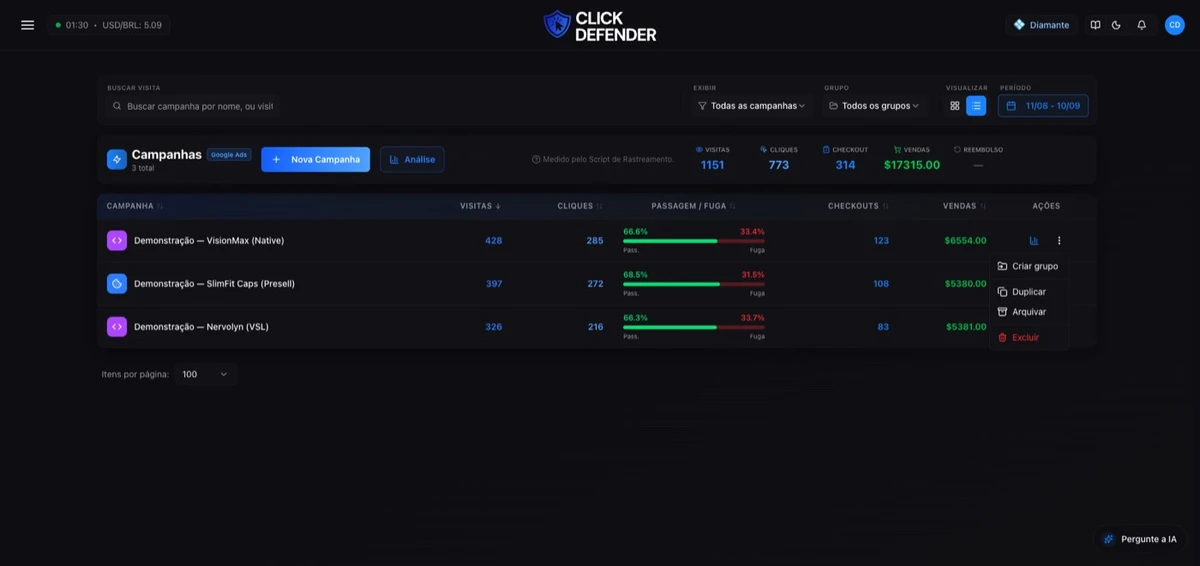Select Arquivar from the context menu
The width and height of the screenshot is (1200, 566).
pyautogui.click(x=1029, y=312)
